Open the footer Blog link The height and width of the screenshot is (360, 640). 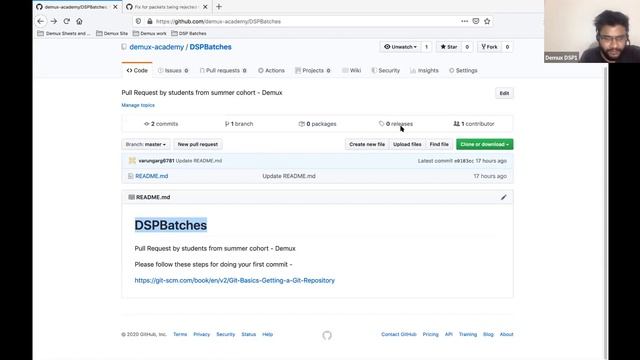click(488, 334)
